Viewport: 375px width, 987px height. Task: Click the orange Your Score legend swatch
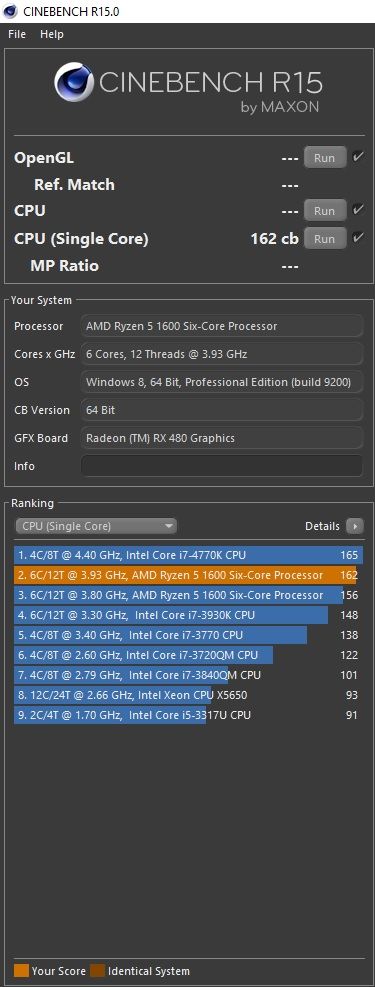(21, 971)
